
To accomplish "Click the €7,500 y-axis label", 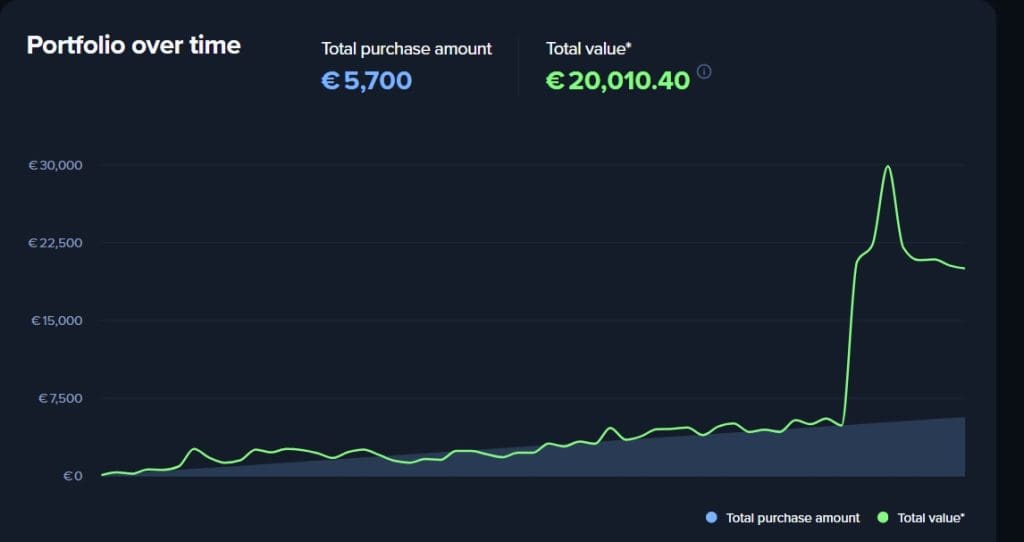I will click(x=59, y=398).
